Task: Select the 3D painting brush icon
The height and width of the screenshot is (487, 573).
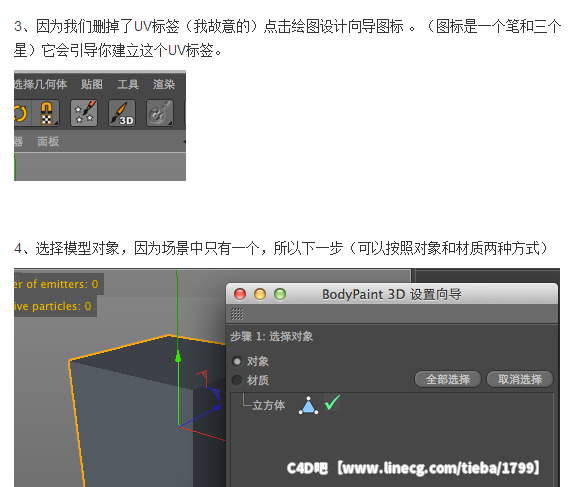Action: point(122,113)
